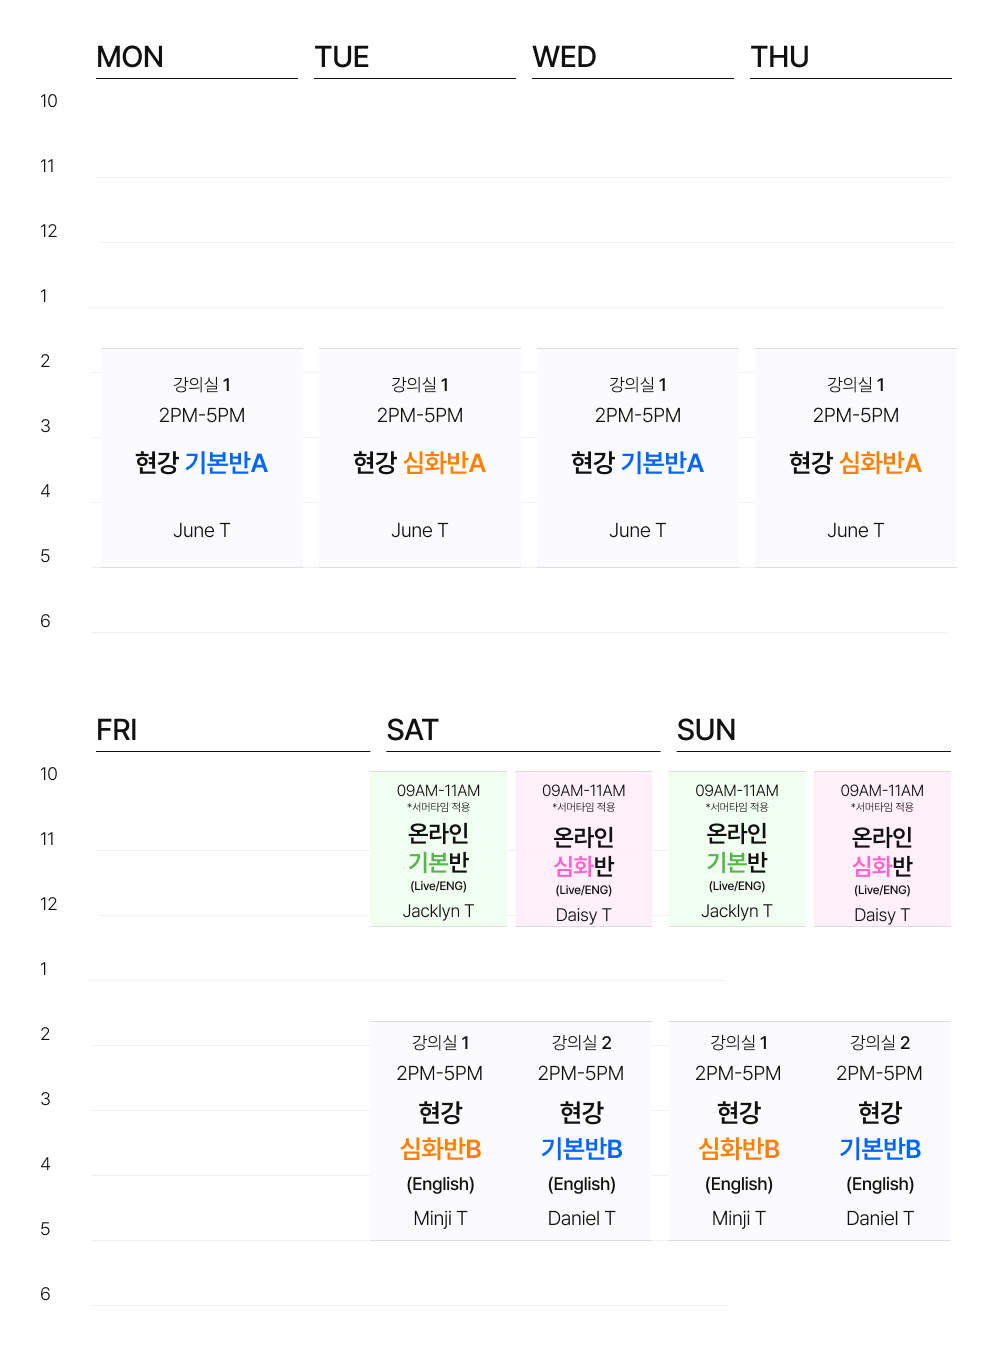This screenshot has height=1346, width=997.
Task: Select Saturday 온라인 기본반 Jacklyn T block
Action: (438, 849)
